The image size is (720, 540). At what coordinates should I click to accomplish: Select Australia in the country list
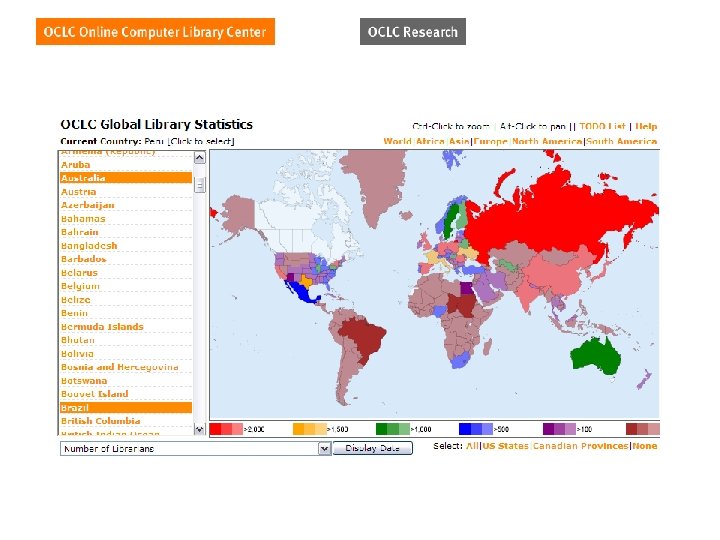click(126, 178)
